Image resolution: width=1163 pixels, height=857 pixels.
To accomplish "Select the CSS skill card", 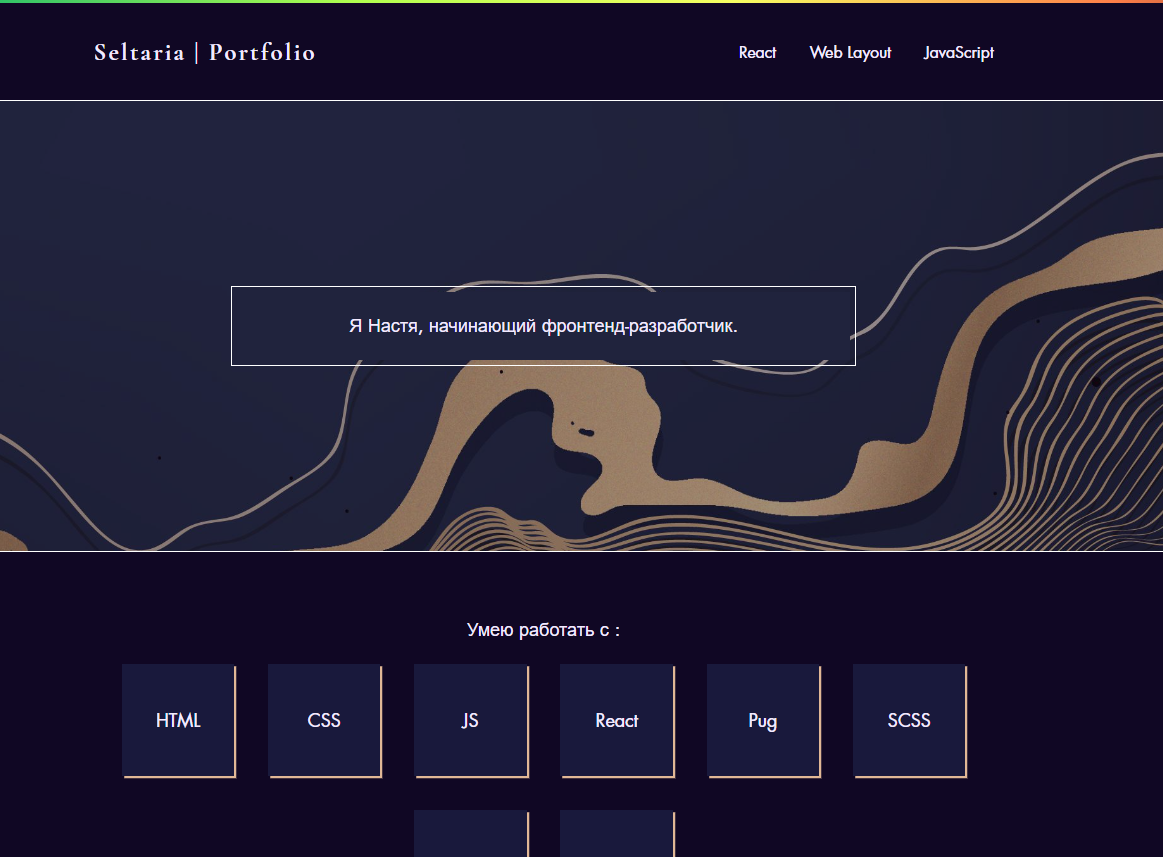I will click(324, 719).
